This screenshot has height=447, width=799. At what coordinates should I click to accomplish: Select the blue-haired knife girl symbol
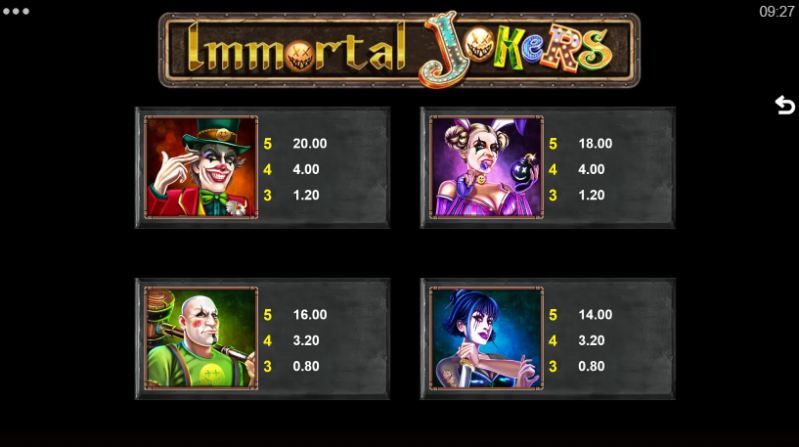click(487, 338)
